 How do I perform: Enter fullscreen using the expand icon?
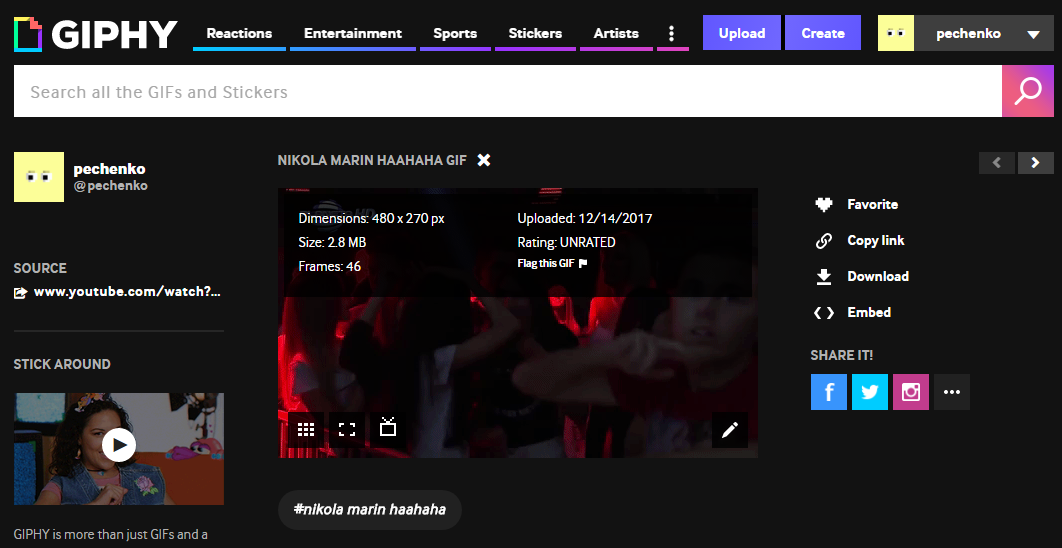347,430
